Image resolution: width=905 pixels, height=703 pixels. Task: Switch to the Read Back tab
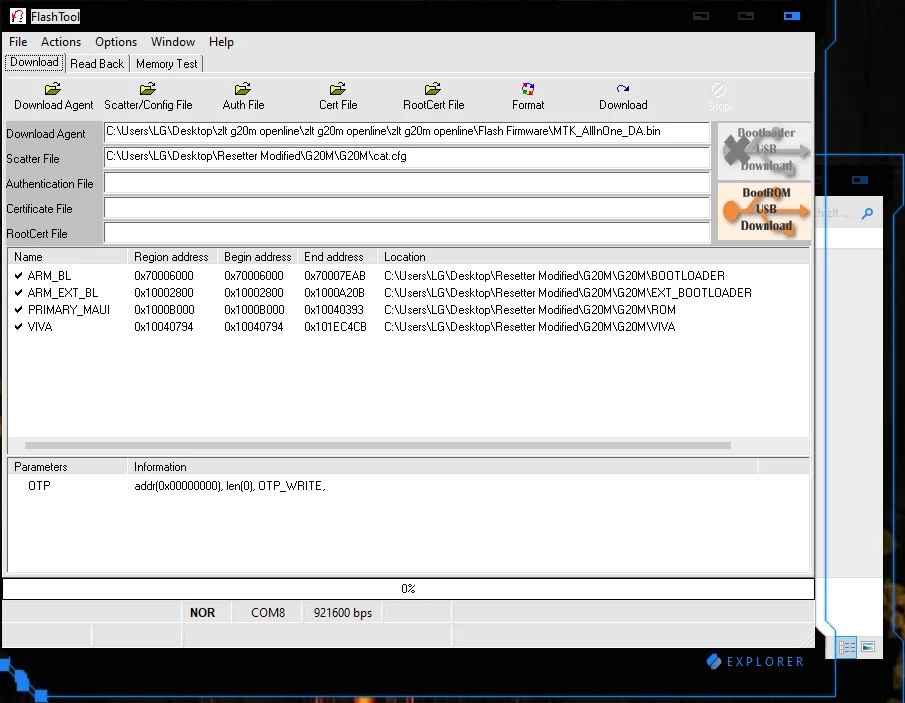97,64
